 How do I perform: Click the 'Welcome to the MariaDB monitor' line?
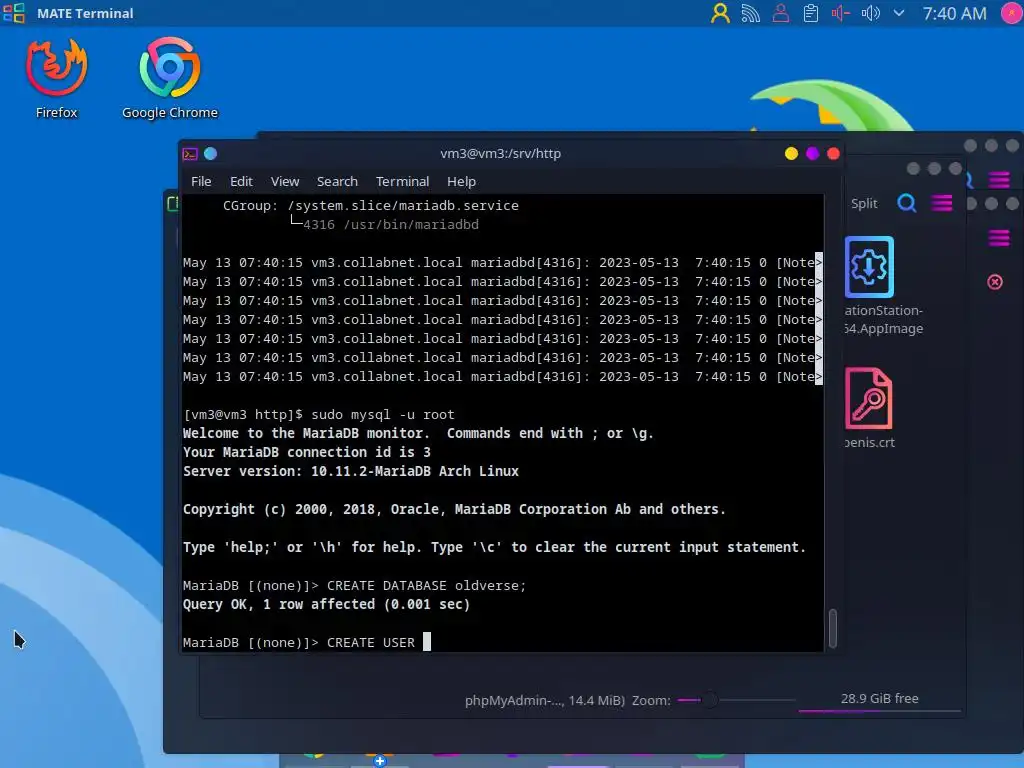[418, 434]
